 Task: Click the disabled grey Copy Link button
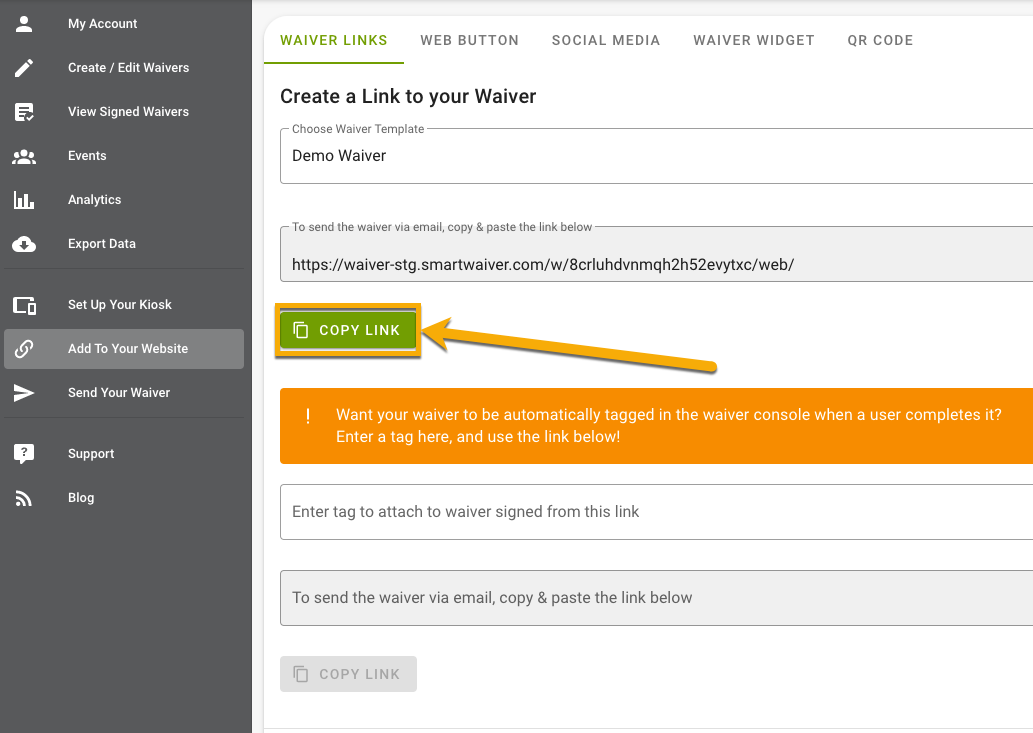click(x=348, y=674)
